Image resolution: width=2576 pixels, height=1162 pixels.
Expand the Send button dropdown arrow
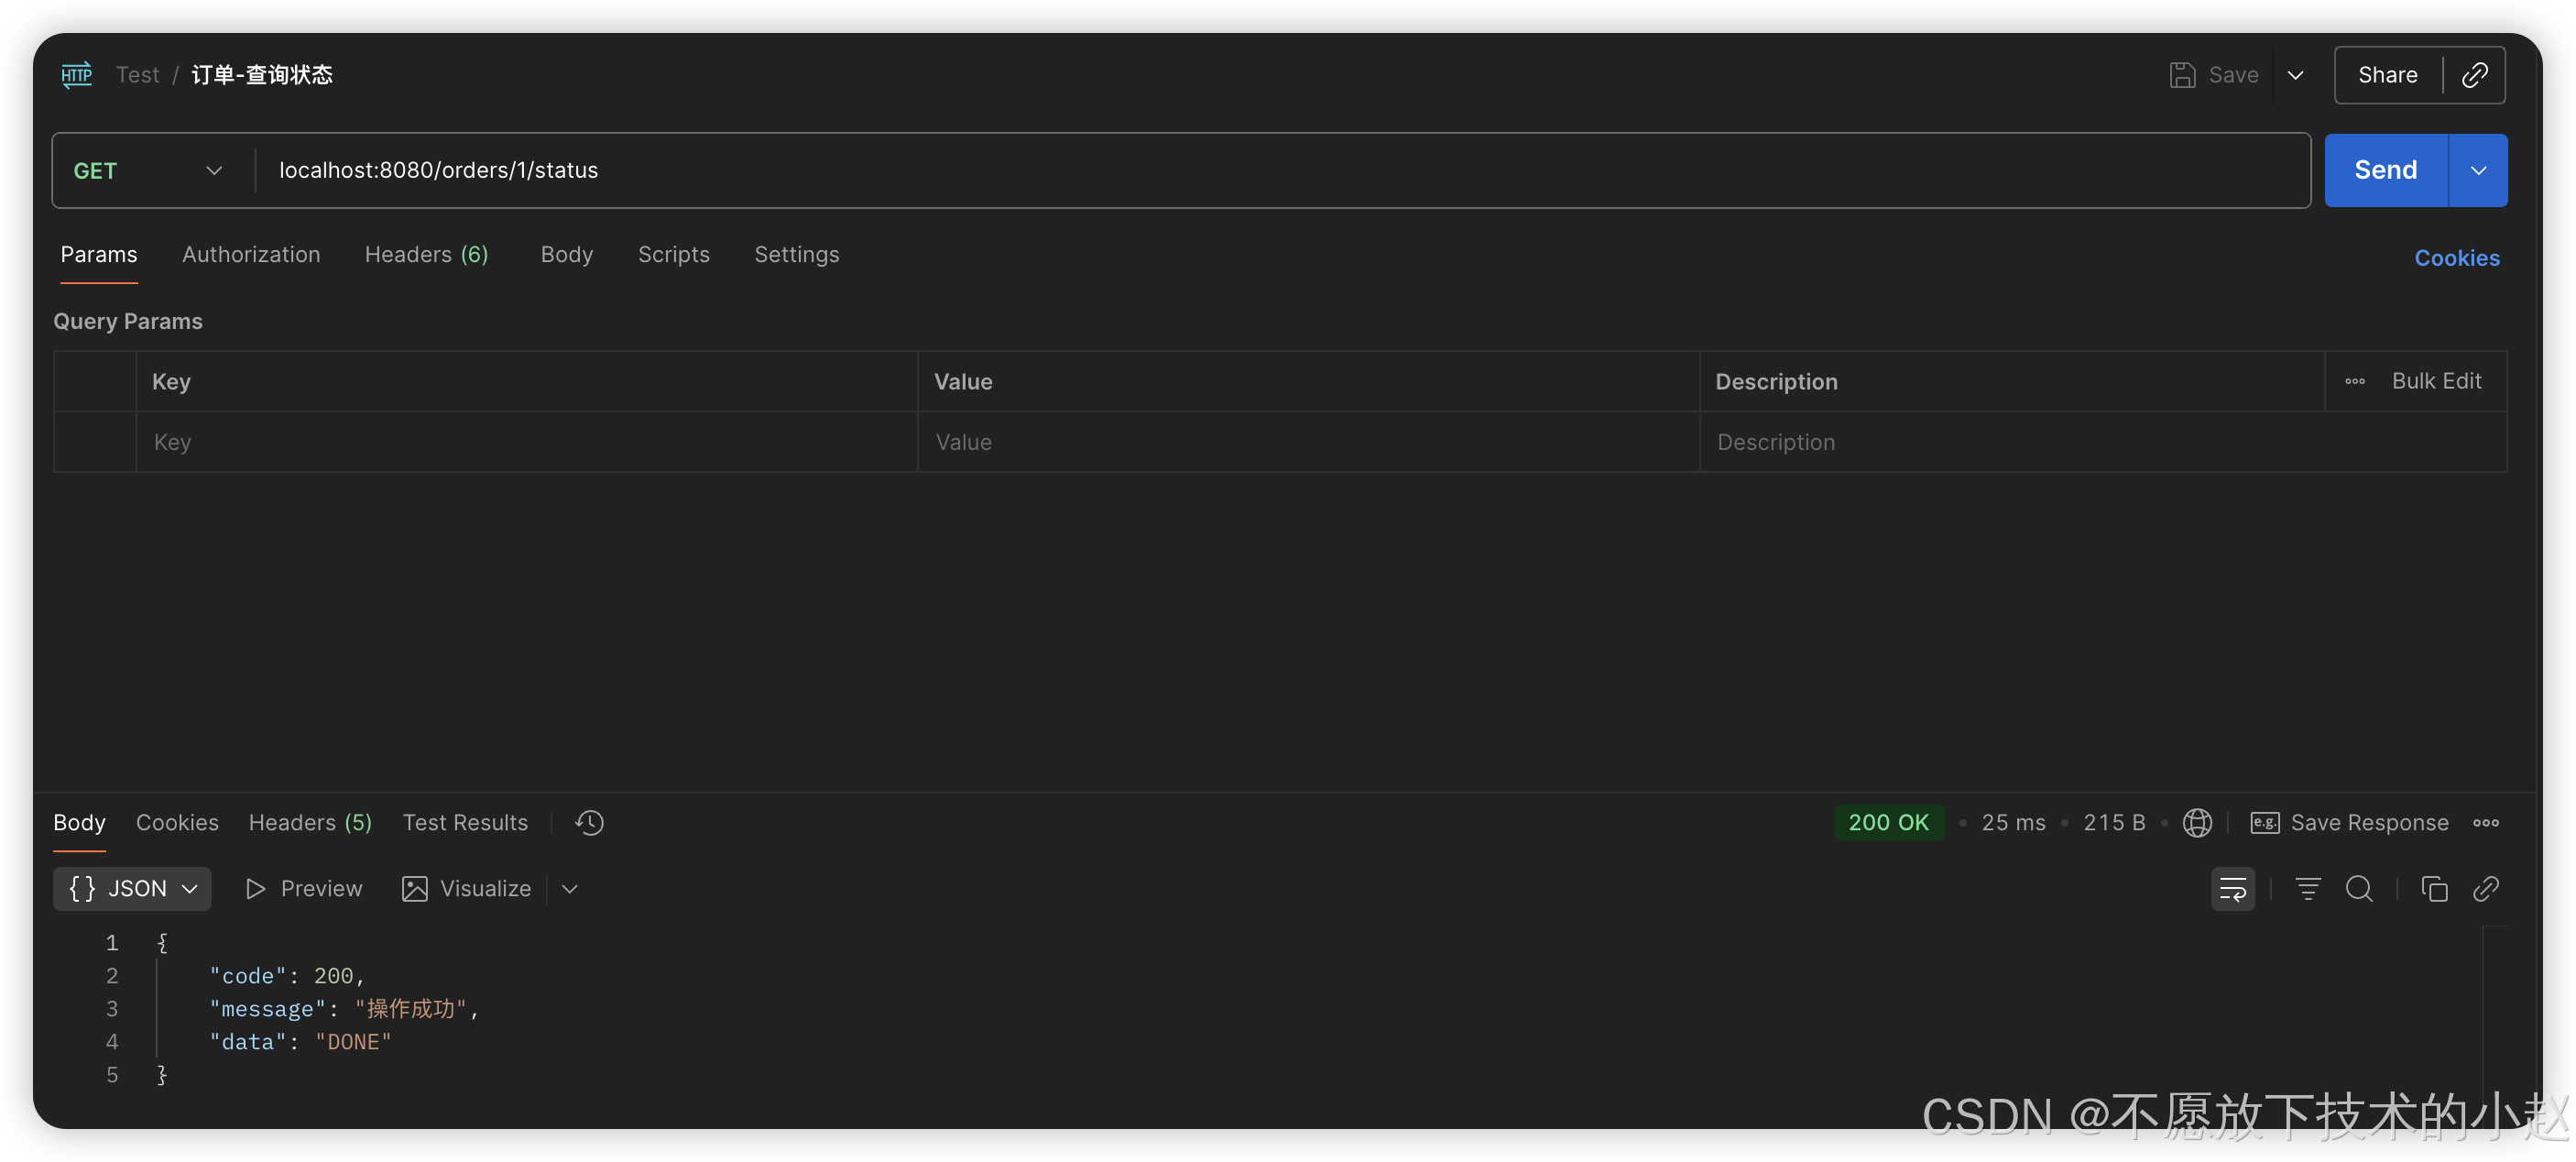pyautogui.click(x=2478, y=170)
